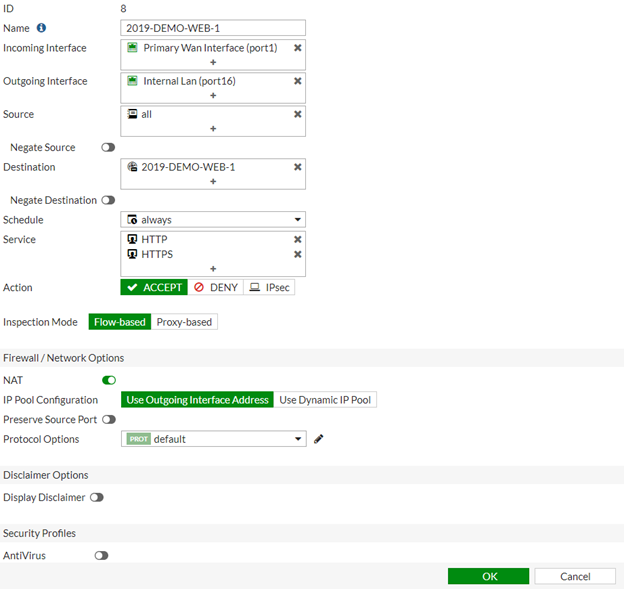
Task: Select Flow-based inspection mode
Action: pyautogui.click(x=120, y=322)
